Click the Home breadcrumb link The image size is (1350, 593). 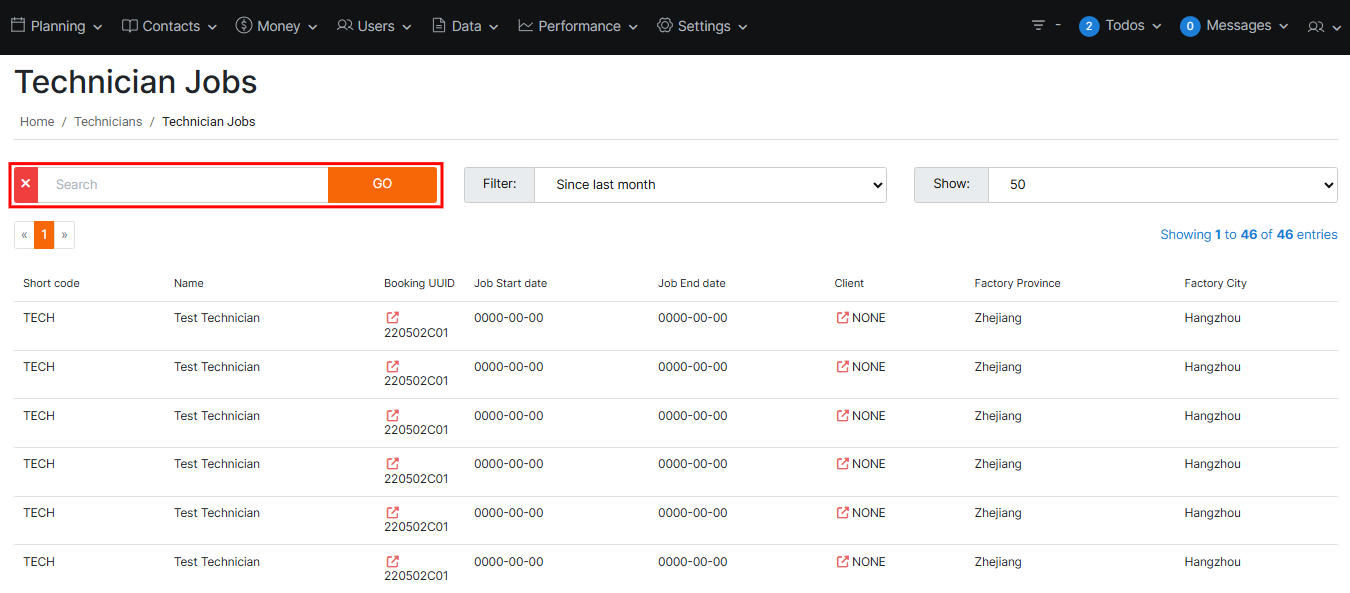[37, 122]
